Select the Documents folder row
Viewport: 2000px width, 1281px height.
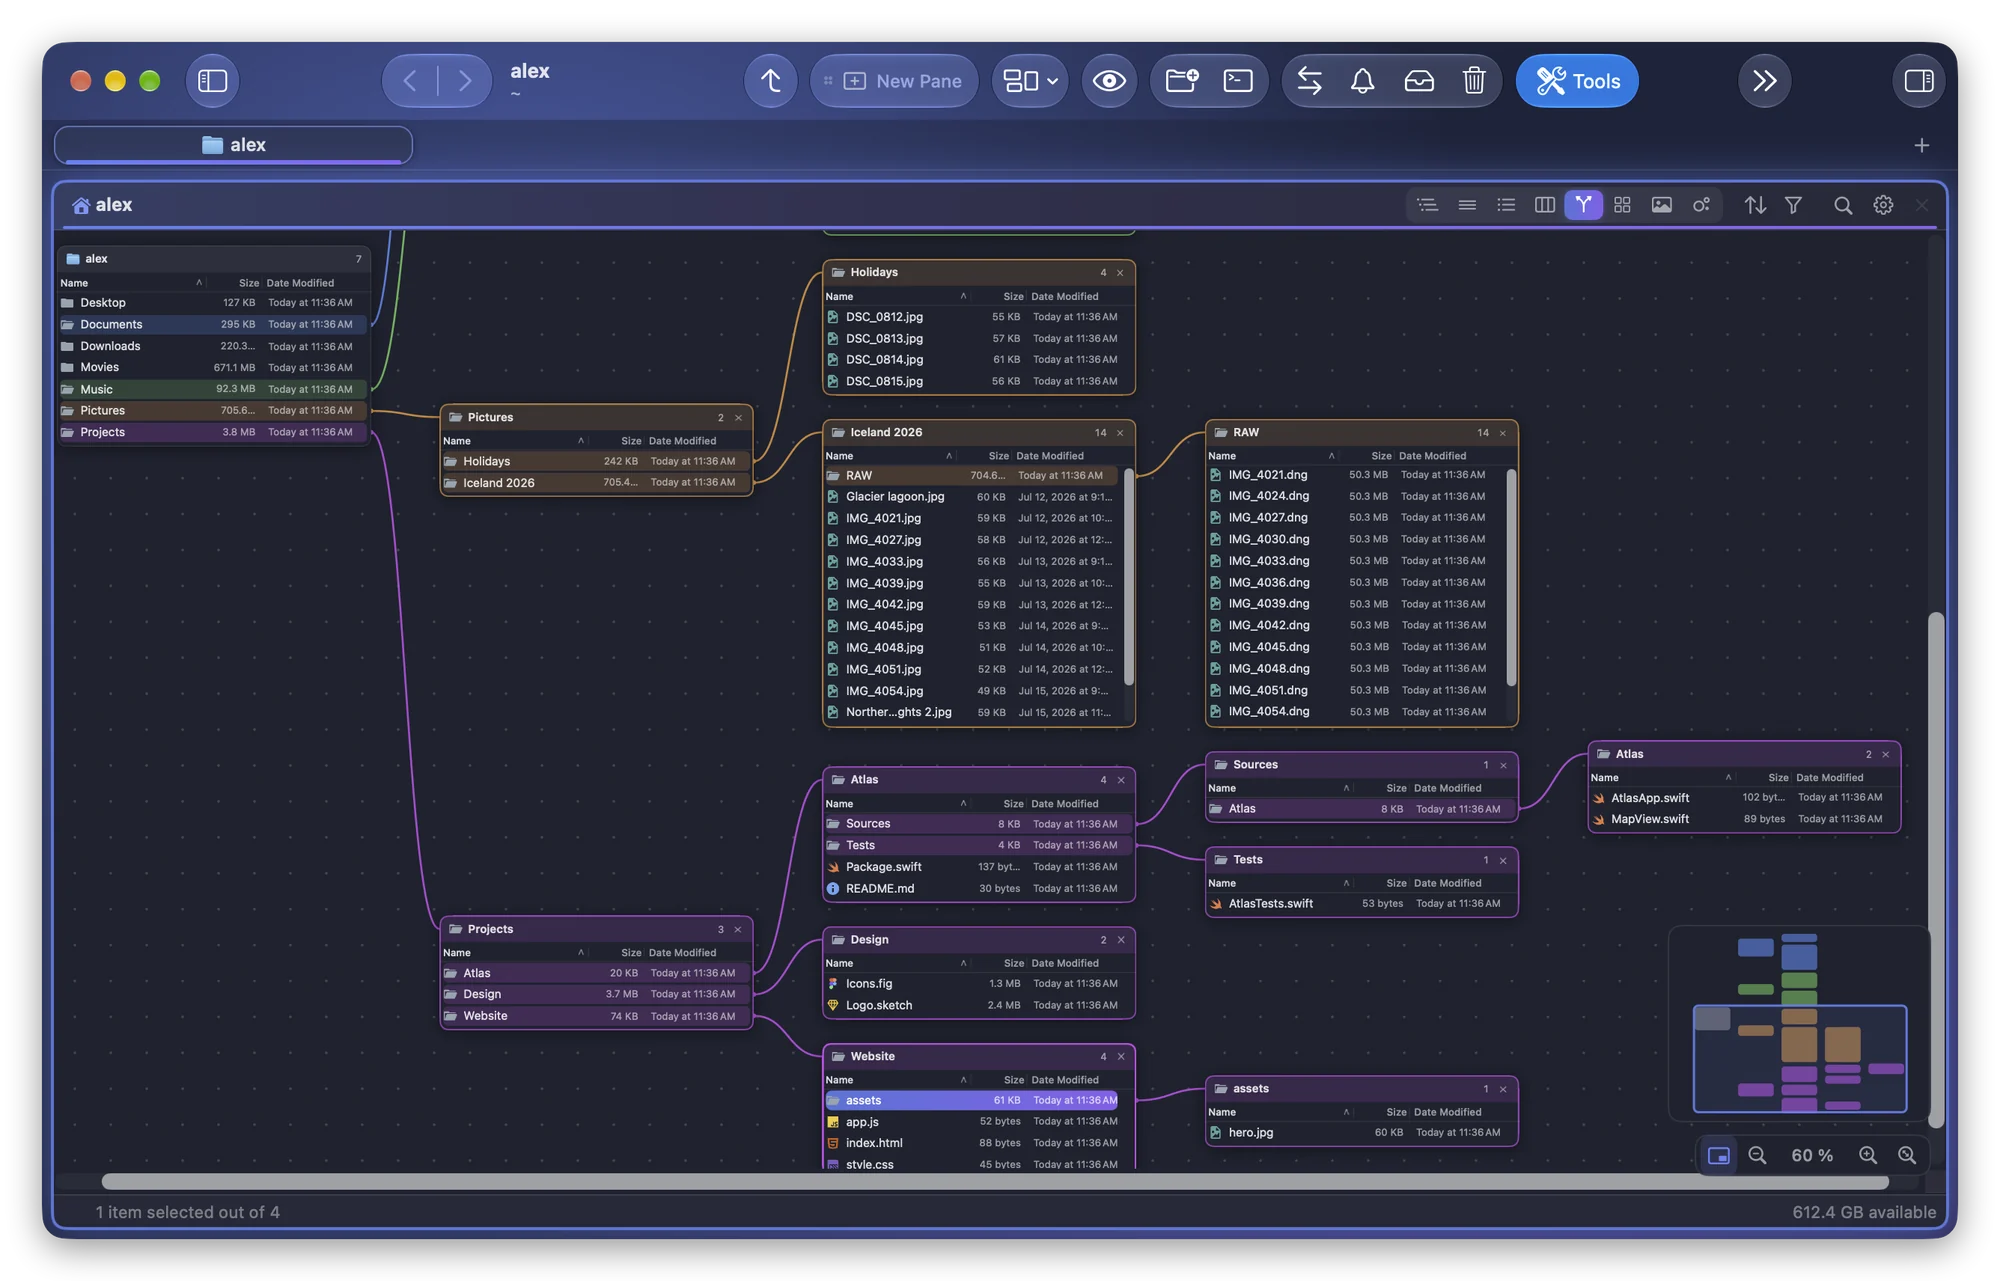213,324
